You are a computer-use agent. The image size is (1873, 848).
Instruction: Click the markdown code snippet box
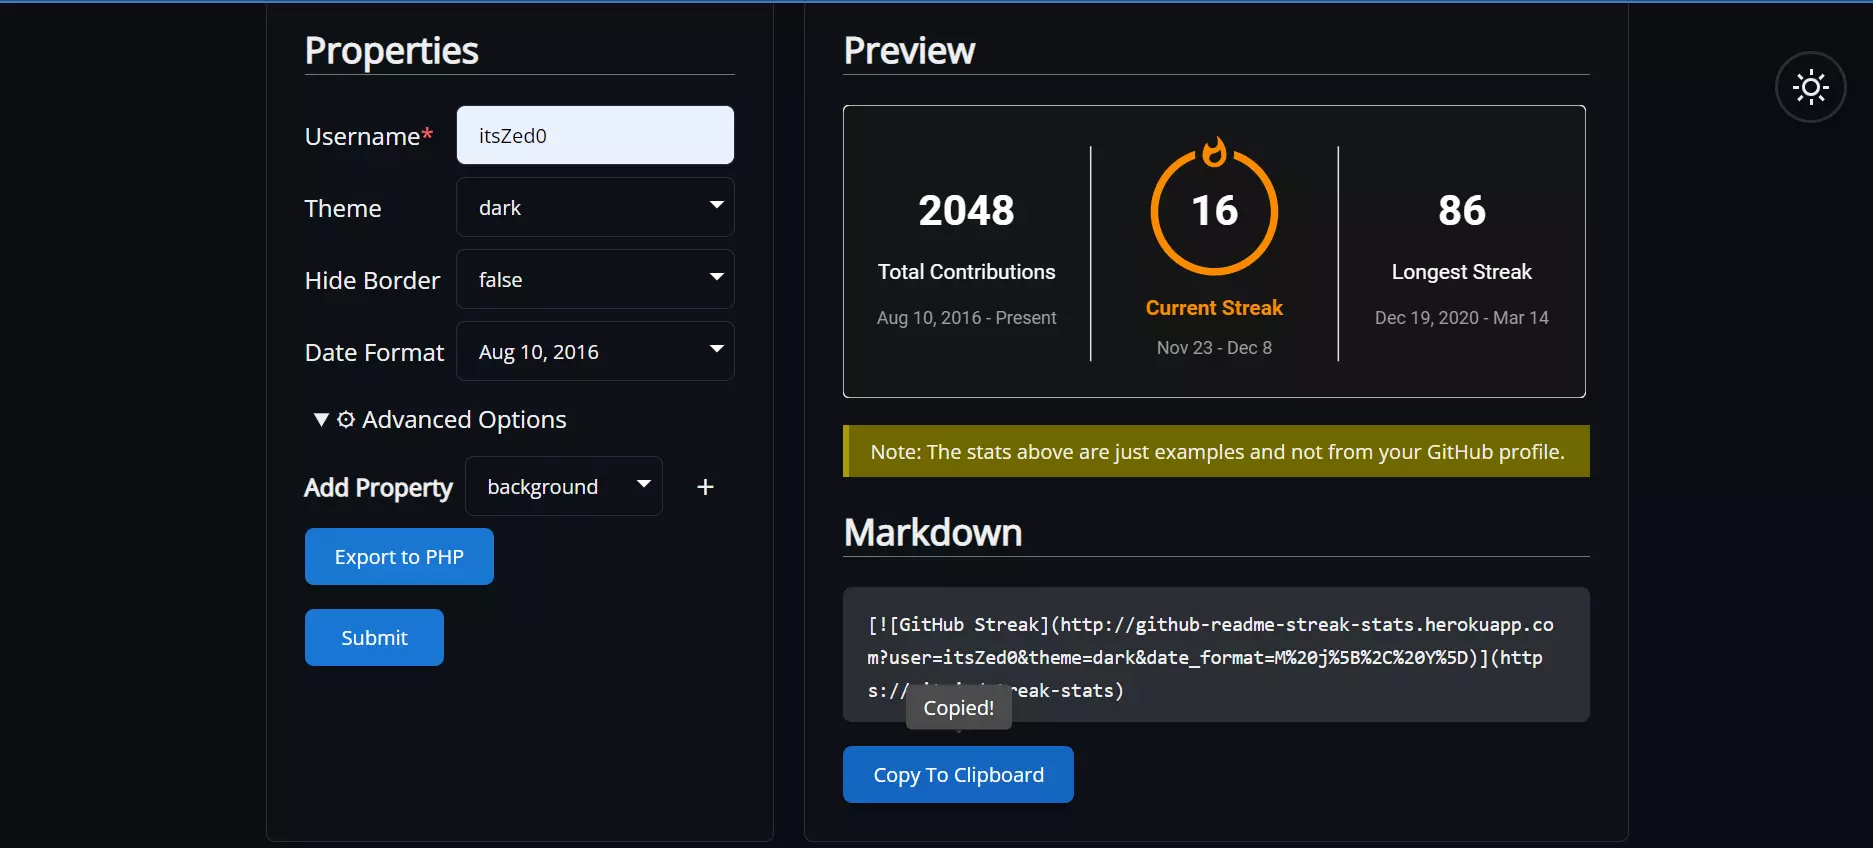coord(1216,655)
